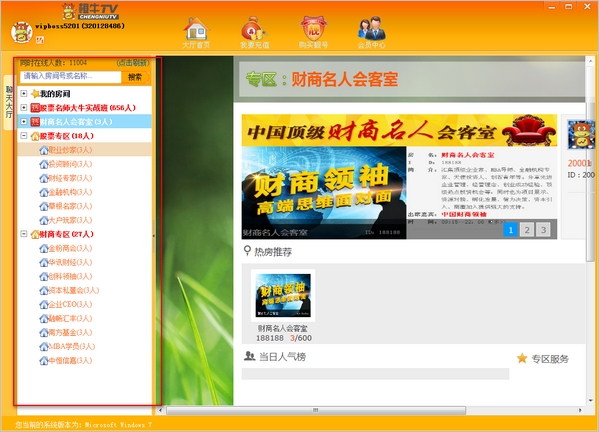
Task: Click the horizontal scrollbar right arrow
Action: 580,410
